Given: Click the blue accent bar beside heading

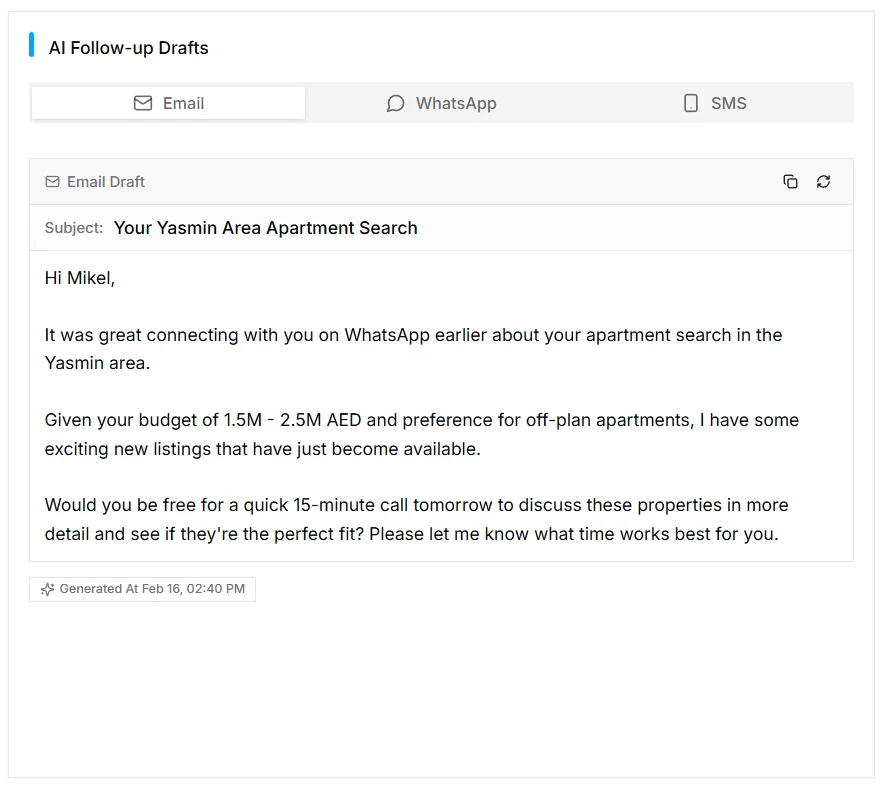Looking at the screenshot, I should pyautogui.click(x=31, y=45).
